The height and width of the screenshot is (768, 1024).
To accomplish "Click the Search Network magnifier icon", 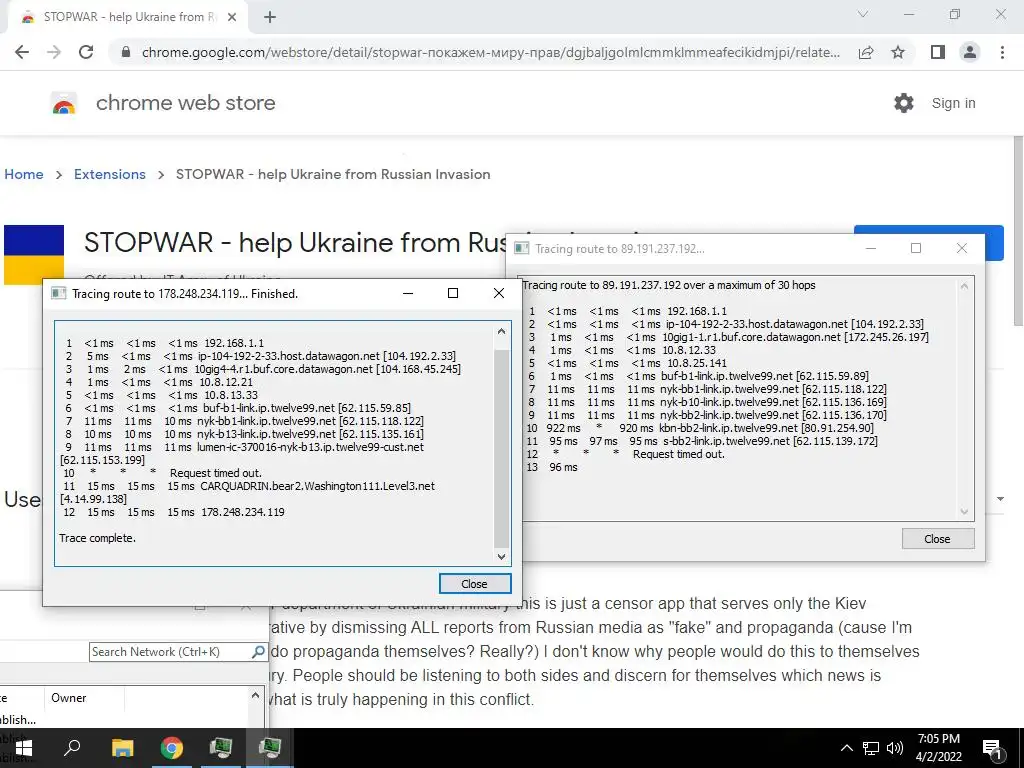I will click(x=259, y=652).
